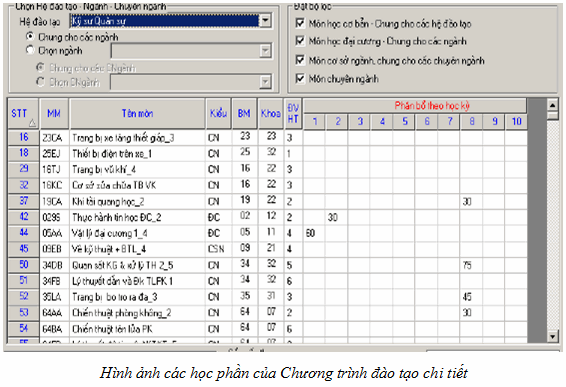This screenshot has width=566, height=387.
Task: Click value 45 in semester 8
Action: (x=471, y=297)
